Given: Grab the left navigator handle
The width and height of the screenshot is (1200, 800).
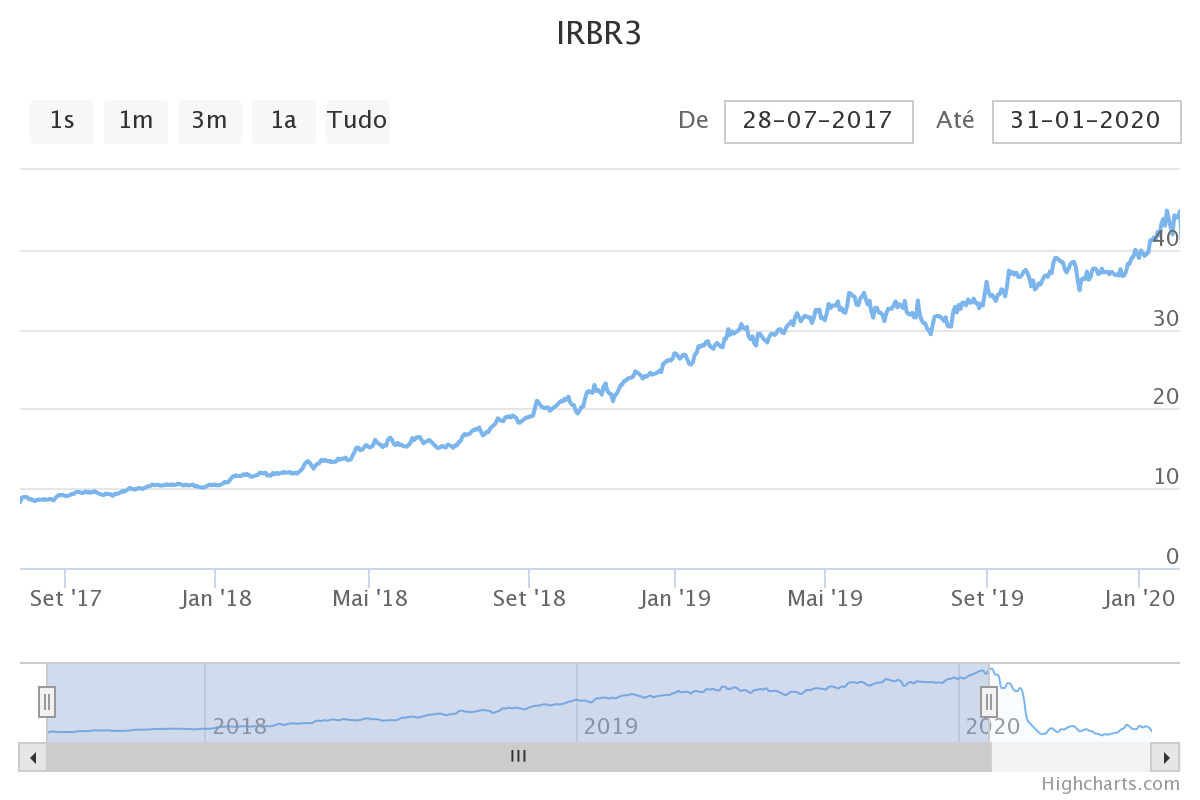Looking at the screenshot, I should (x=47, y=702).
